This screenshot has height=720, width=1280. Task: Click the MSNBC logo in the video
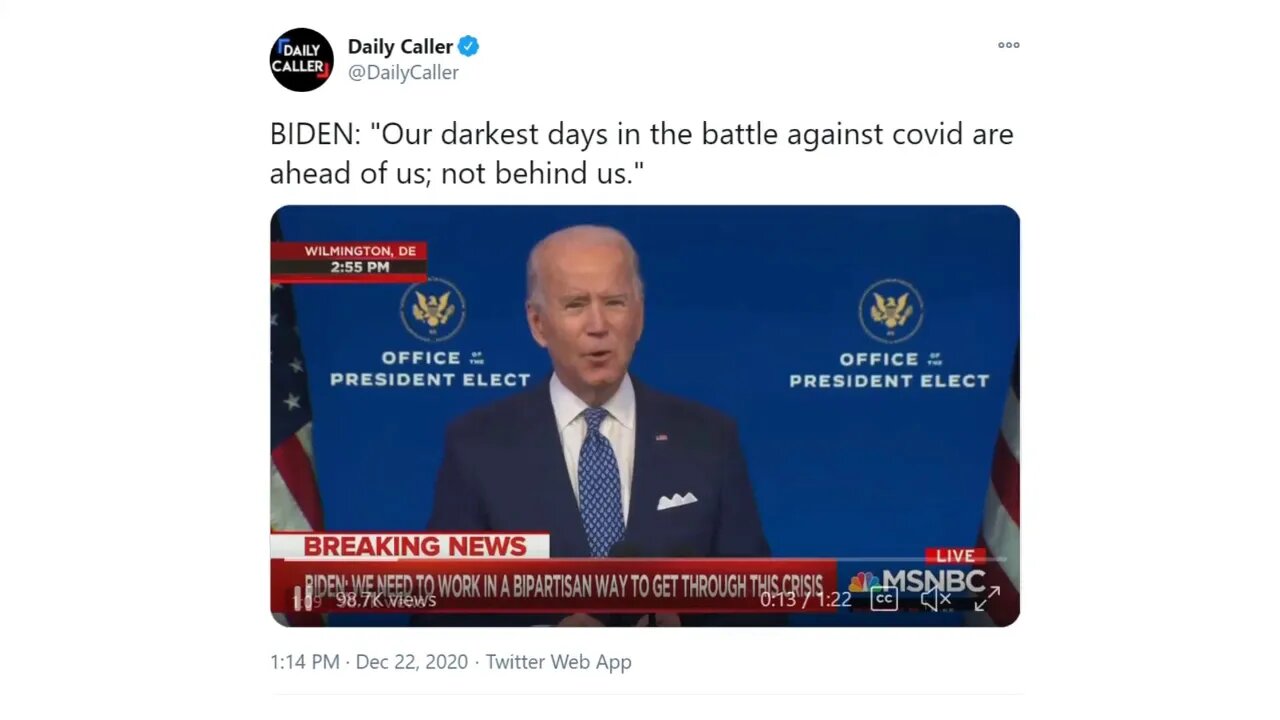coord(917,582)
